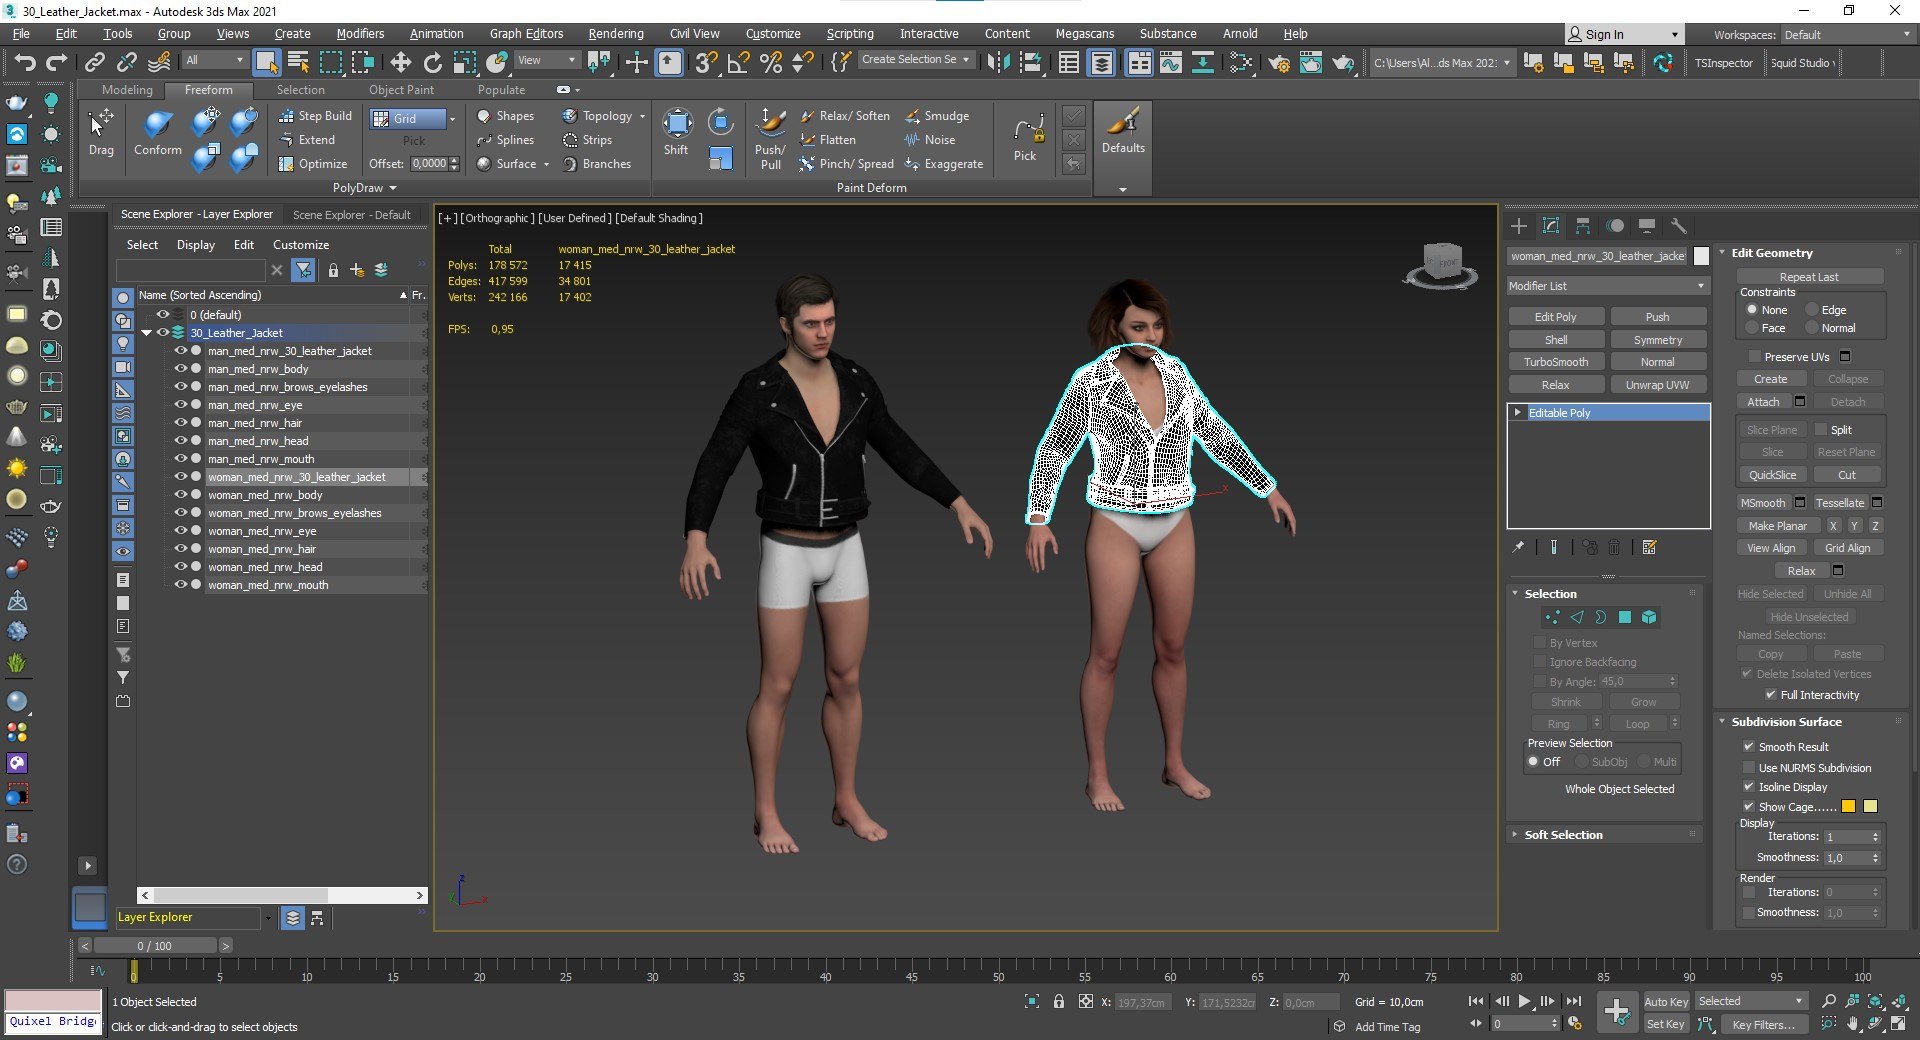This screenshot has width=1920, height=1040.
Task: Open the Schematic View icon
Action: (x=1203, y=63)
